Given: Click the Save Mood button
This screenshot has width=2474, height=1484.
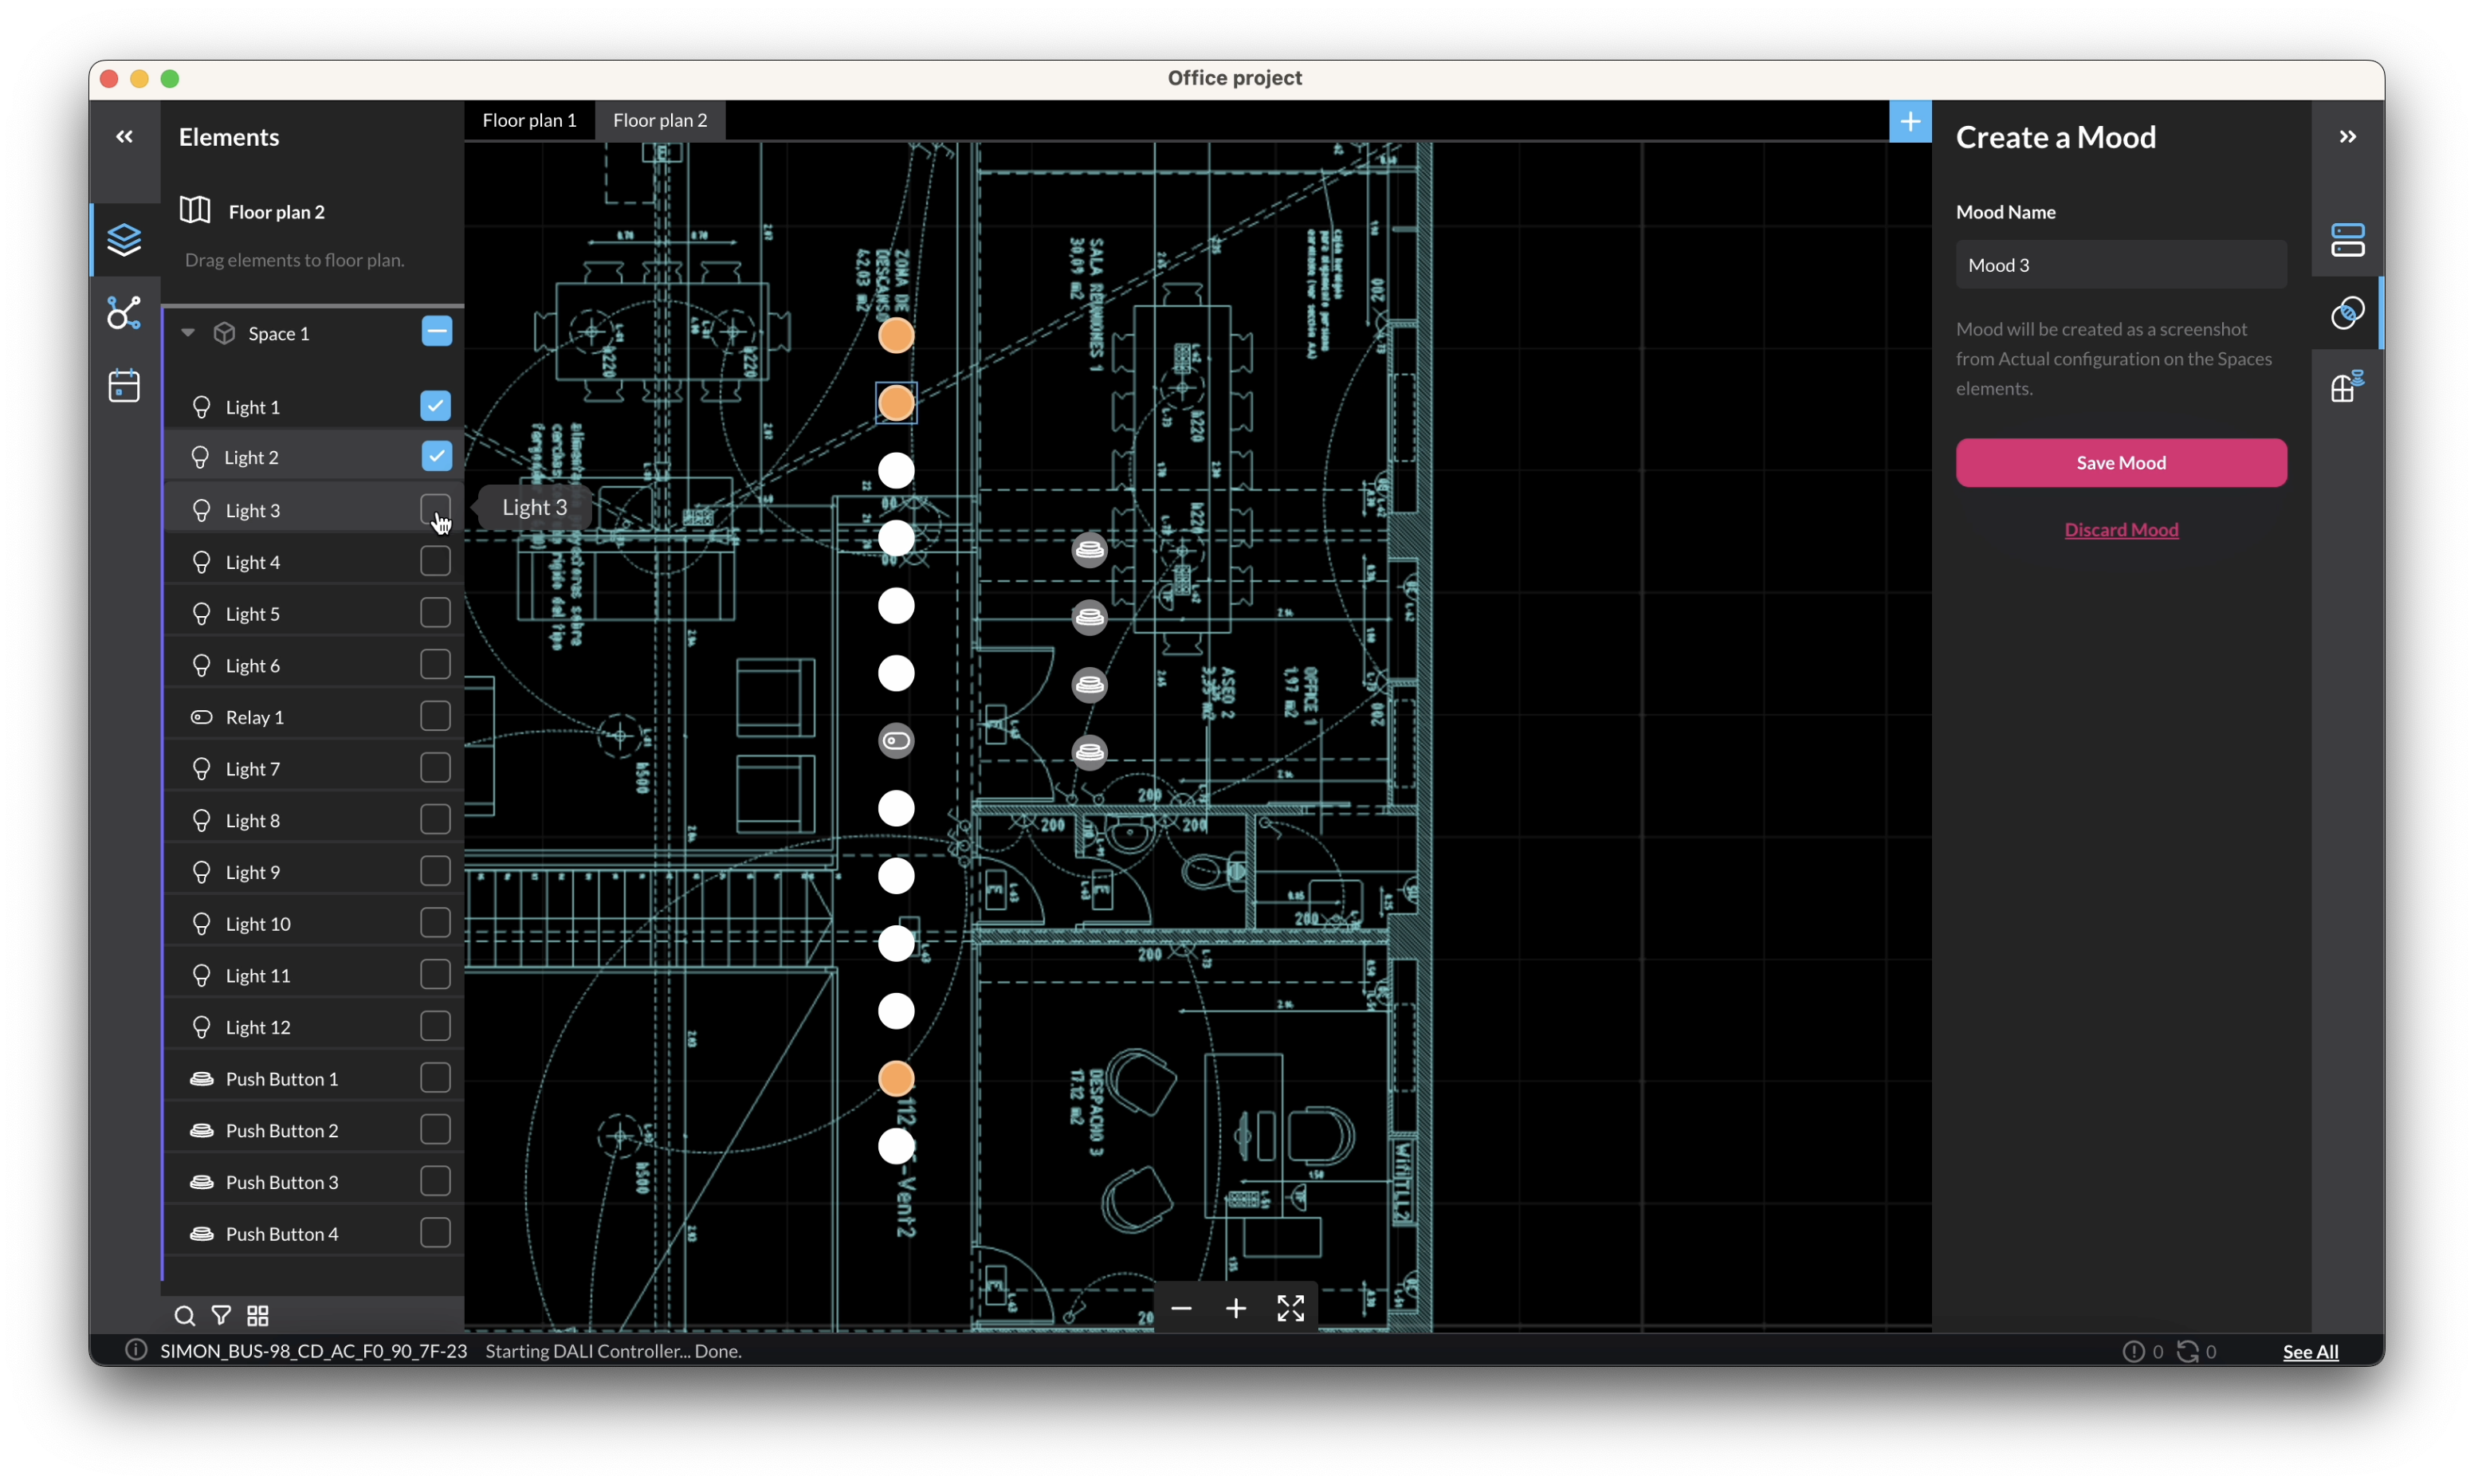Looking at the screenshot, I should [x=2121, y=462].
